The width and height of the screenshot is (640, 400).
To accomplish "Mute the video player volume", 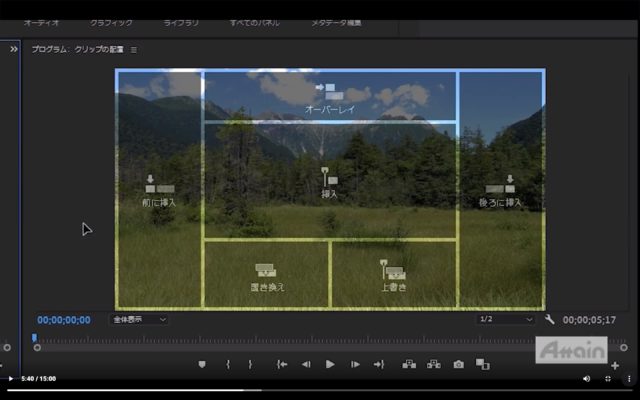I will pyautogui.click(x=587, y=379).
